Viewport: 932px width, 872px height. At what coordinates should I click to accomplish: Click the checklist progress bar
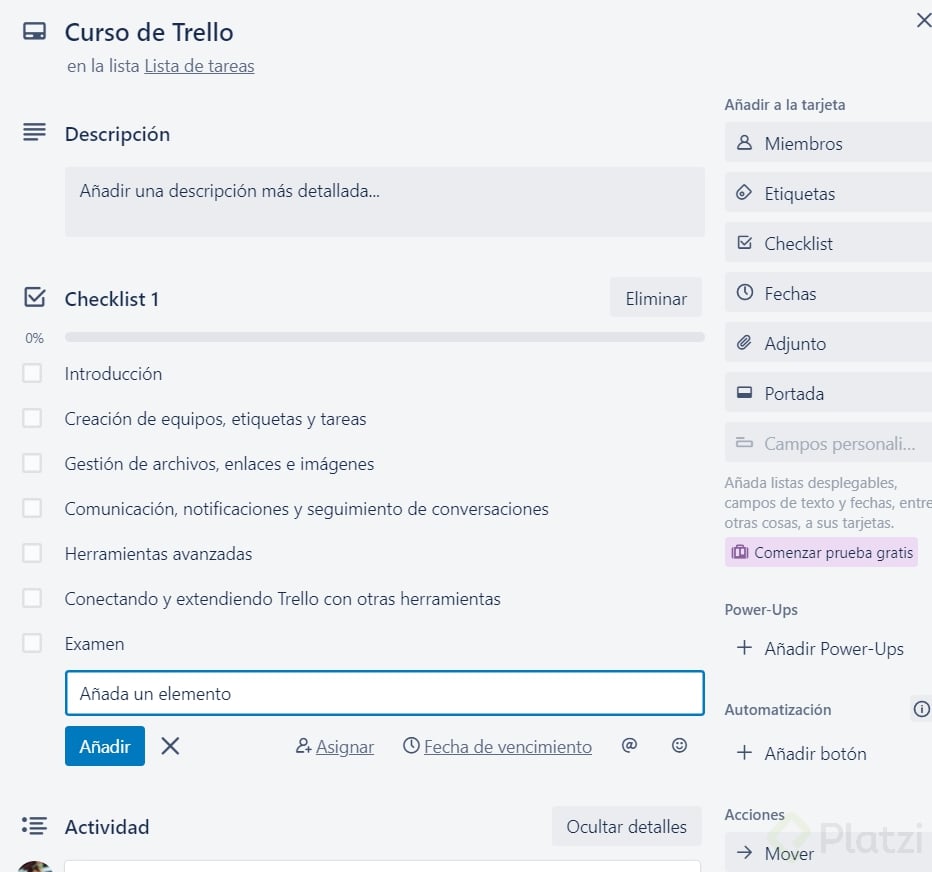click(x=384, y=338)
